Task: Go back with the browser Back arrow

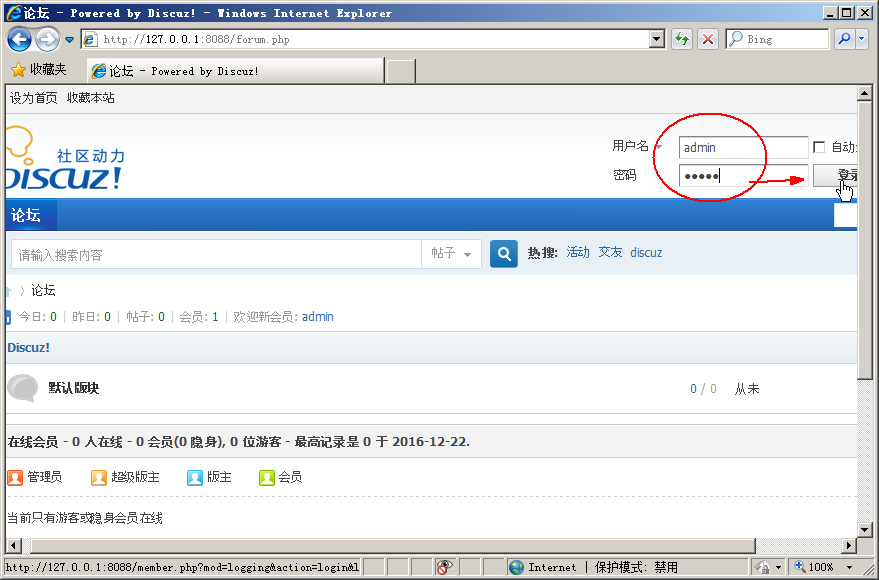Action: (19, 39)
